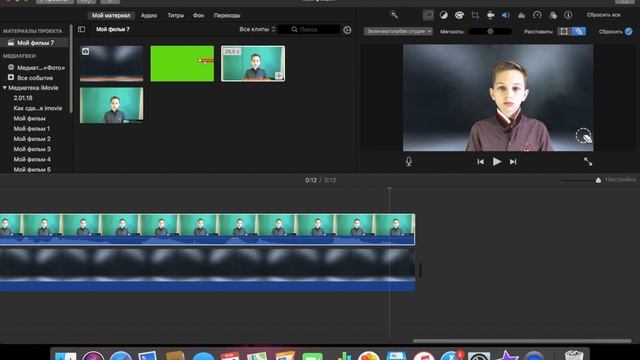Switch to the 'Мой материал' tab
This screenshot has width=640, height=360.
click(111, 16)
